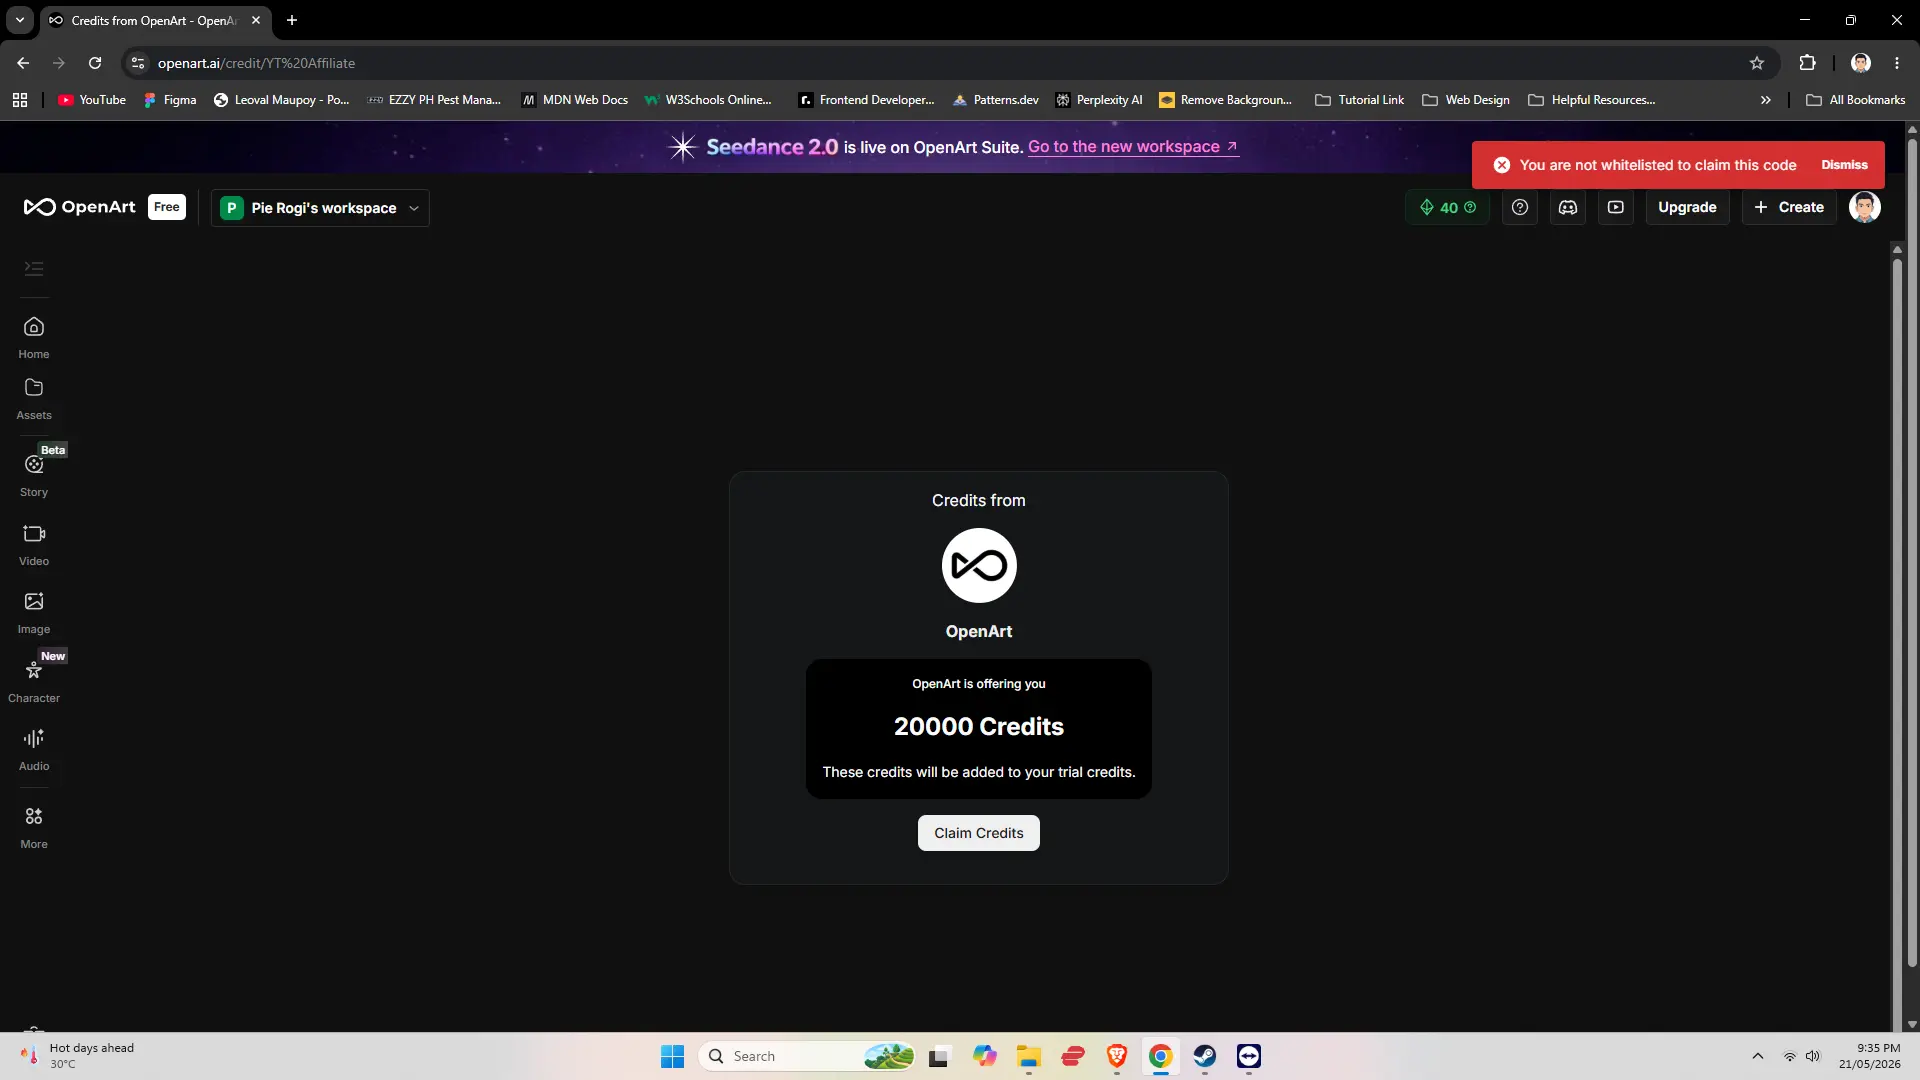
Task: Click the Claim Credits button
Action: click(x=979, y=833)
